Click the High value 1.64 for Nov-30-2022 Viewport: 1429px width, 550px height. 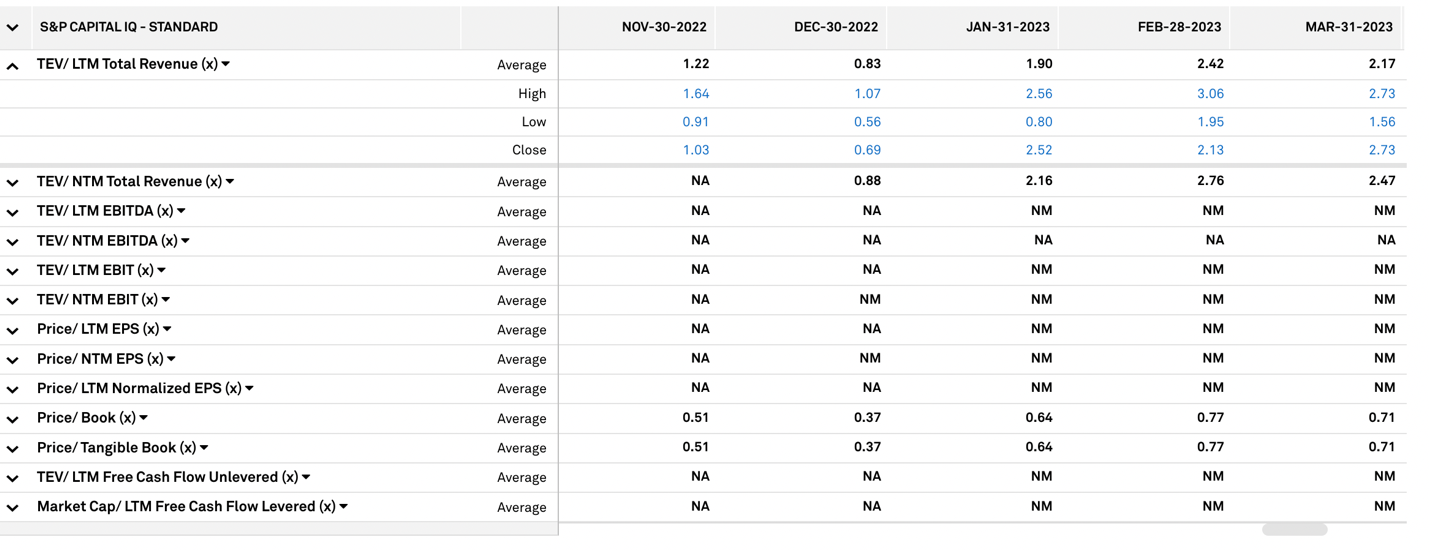click(695, 94)
